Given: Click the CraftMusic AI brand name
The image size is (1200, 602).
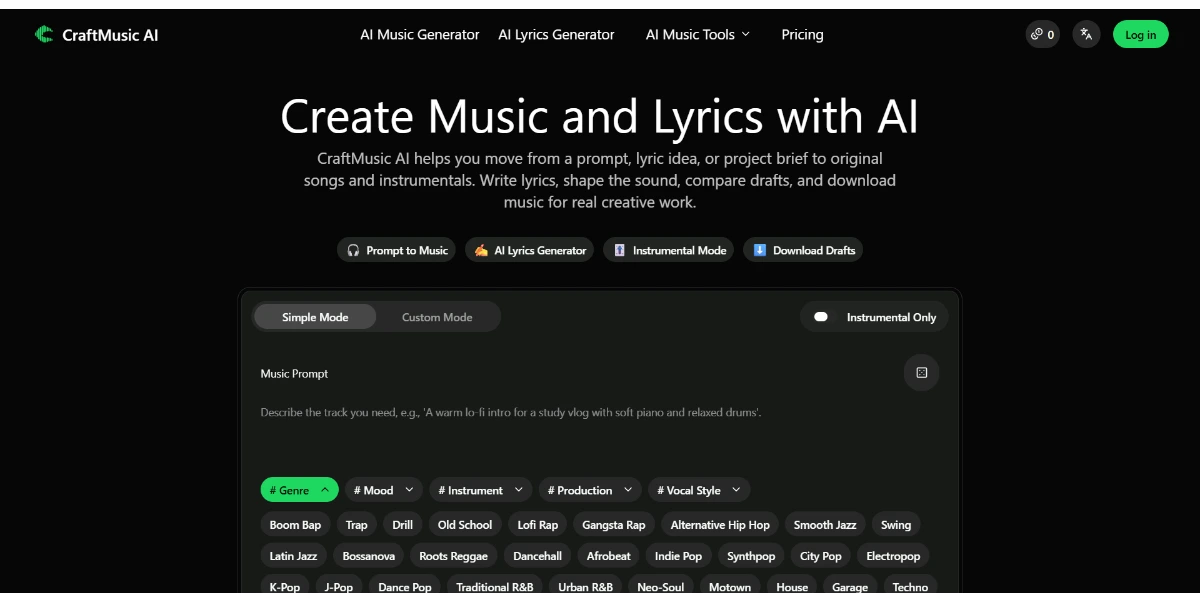Looking at the screenshot, I should pos(110,35).
